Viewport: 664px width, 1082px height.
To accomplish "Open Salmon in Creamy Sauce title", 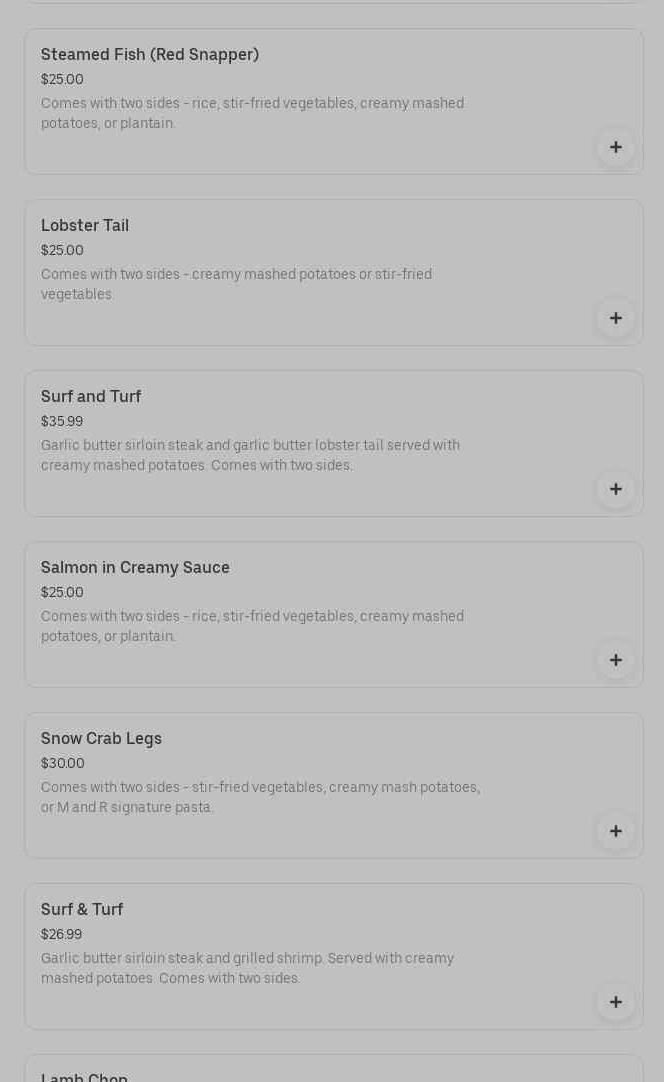I will 135,568.
